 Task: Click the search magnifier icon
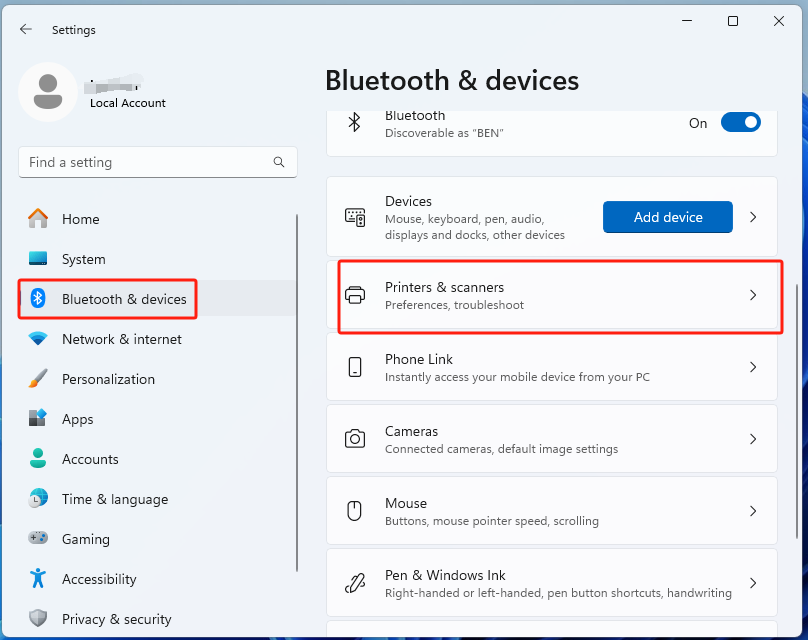(x=279, y=162)
